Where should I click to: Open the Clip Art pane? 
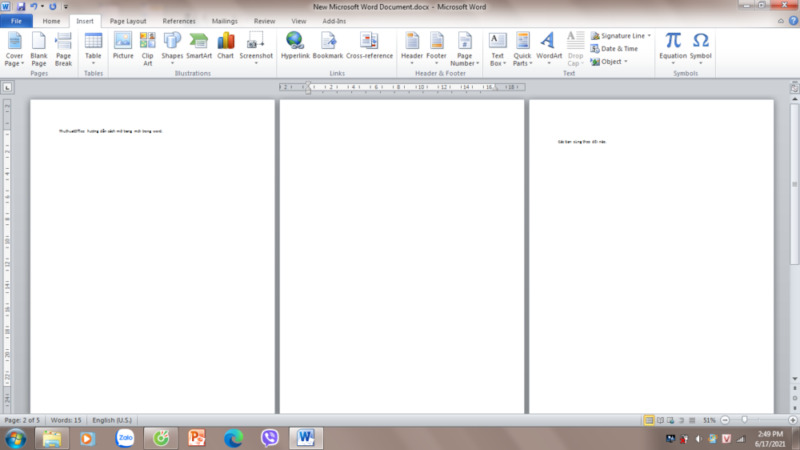tap(147, 46)
